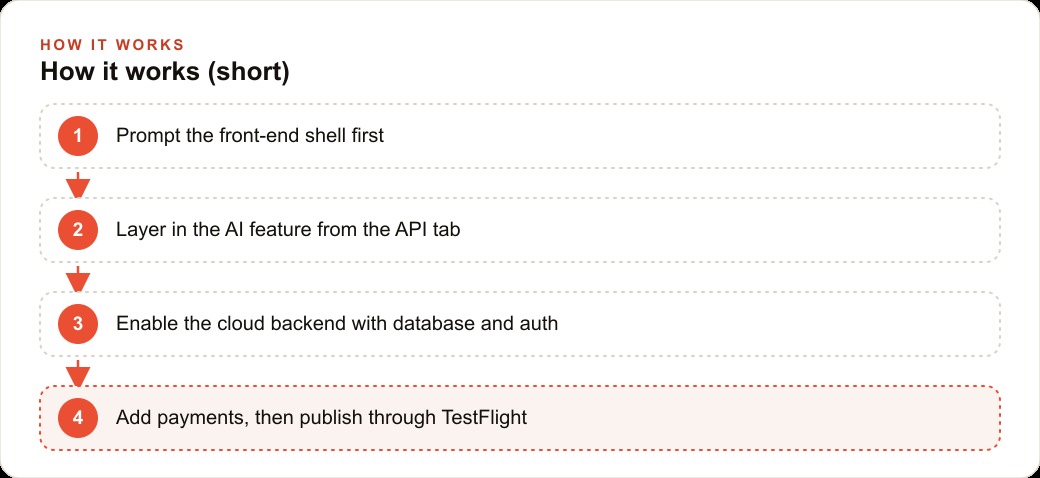Click the arrow between steps 2 and 3

click(x=78, y=278)
